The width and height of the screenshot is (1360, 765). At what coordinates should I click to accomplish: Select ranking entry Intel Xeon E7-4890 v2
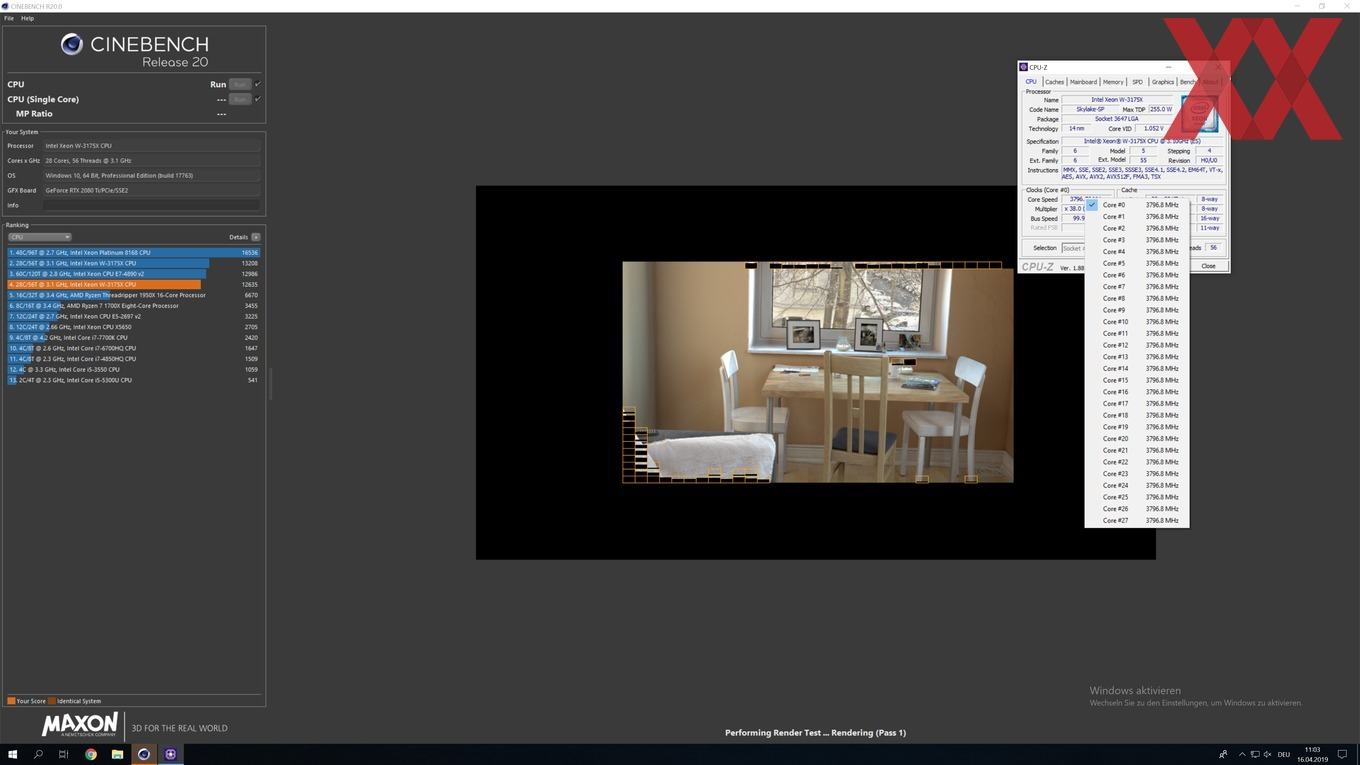click(x=133, y=273)
